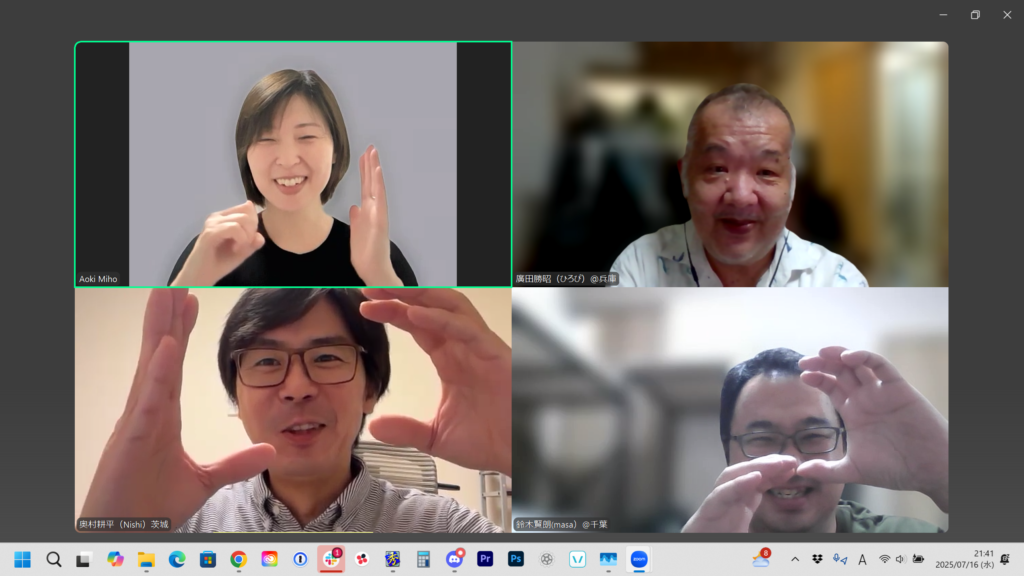Screen dimensions: 1024x576
Task: Click the Zoom taskbar icon
Action: (x=639, y=559)
